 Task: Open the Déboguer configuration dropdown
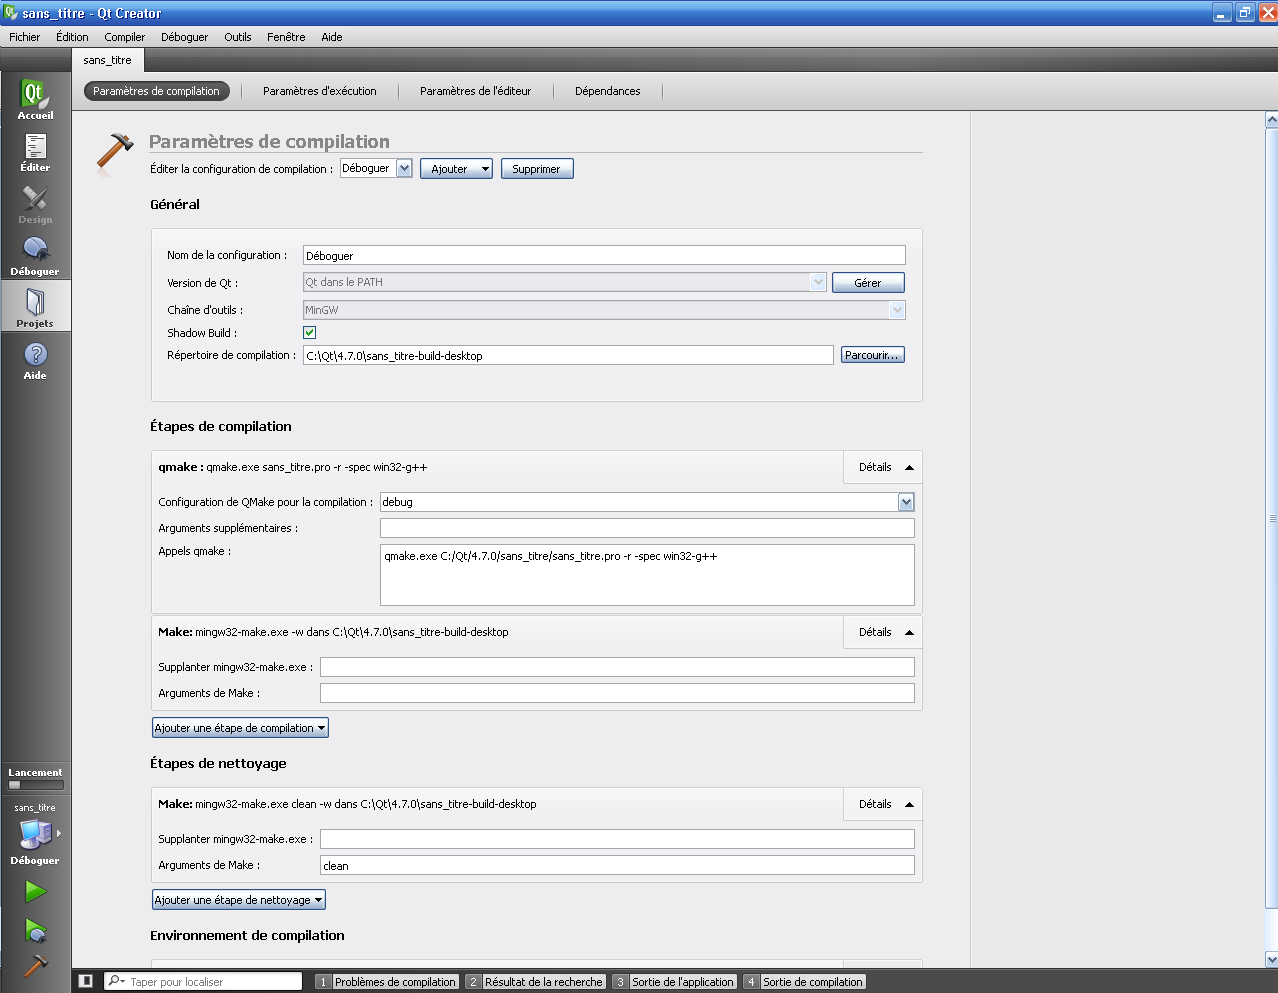pos(376,169)
